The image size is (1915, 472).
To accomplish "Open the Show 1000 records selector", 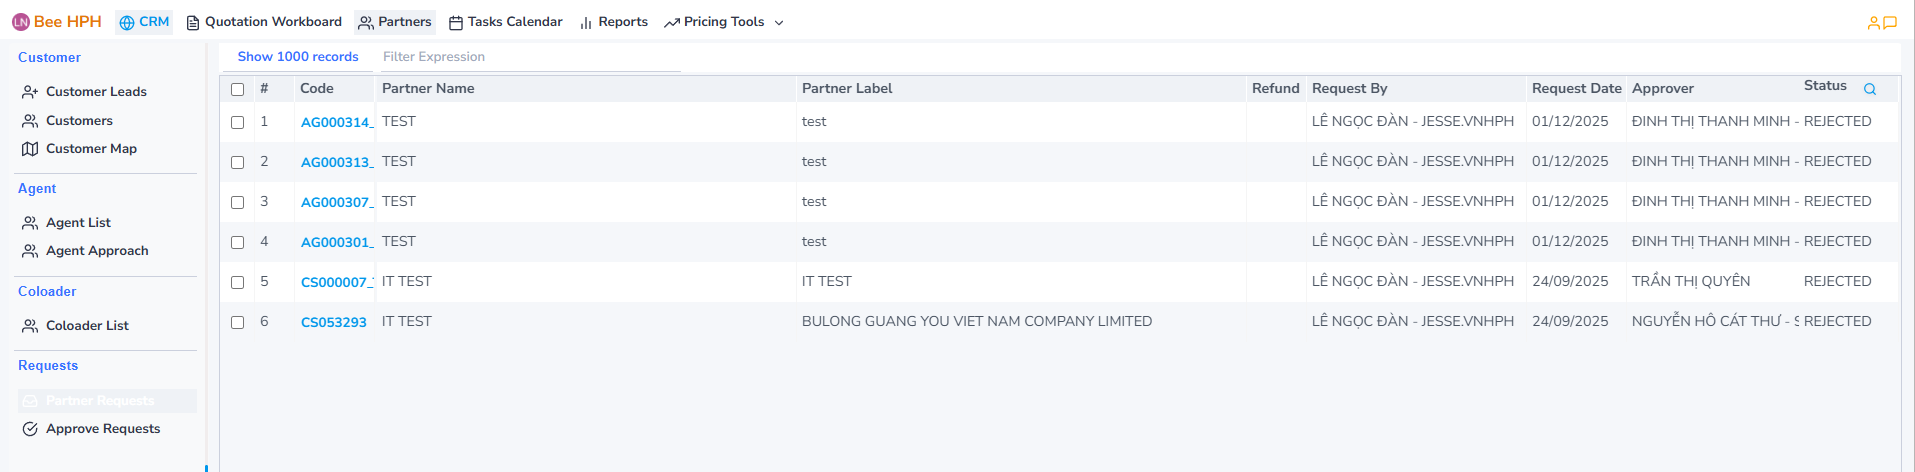I will [x=298, y=57].
